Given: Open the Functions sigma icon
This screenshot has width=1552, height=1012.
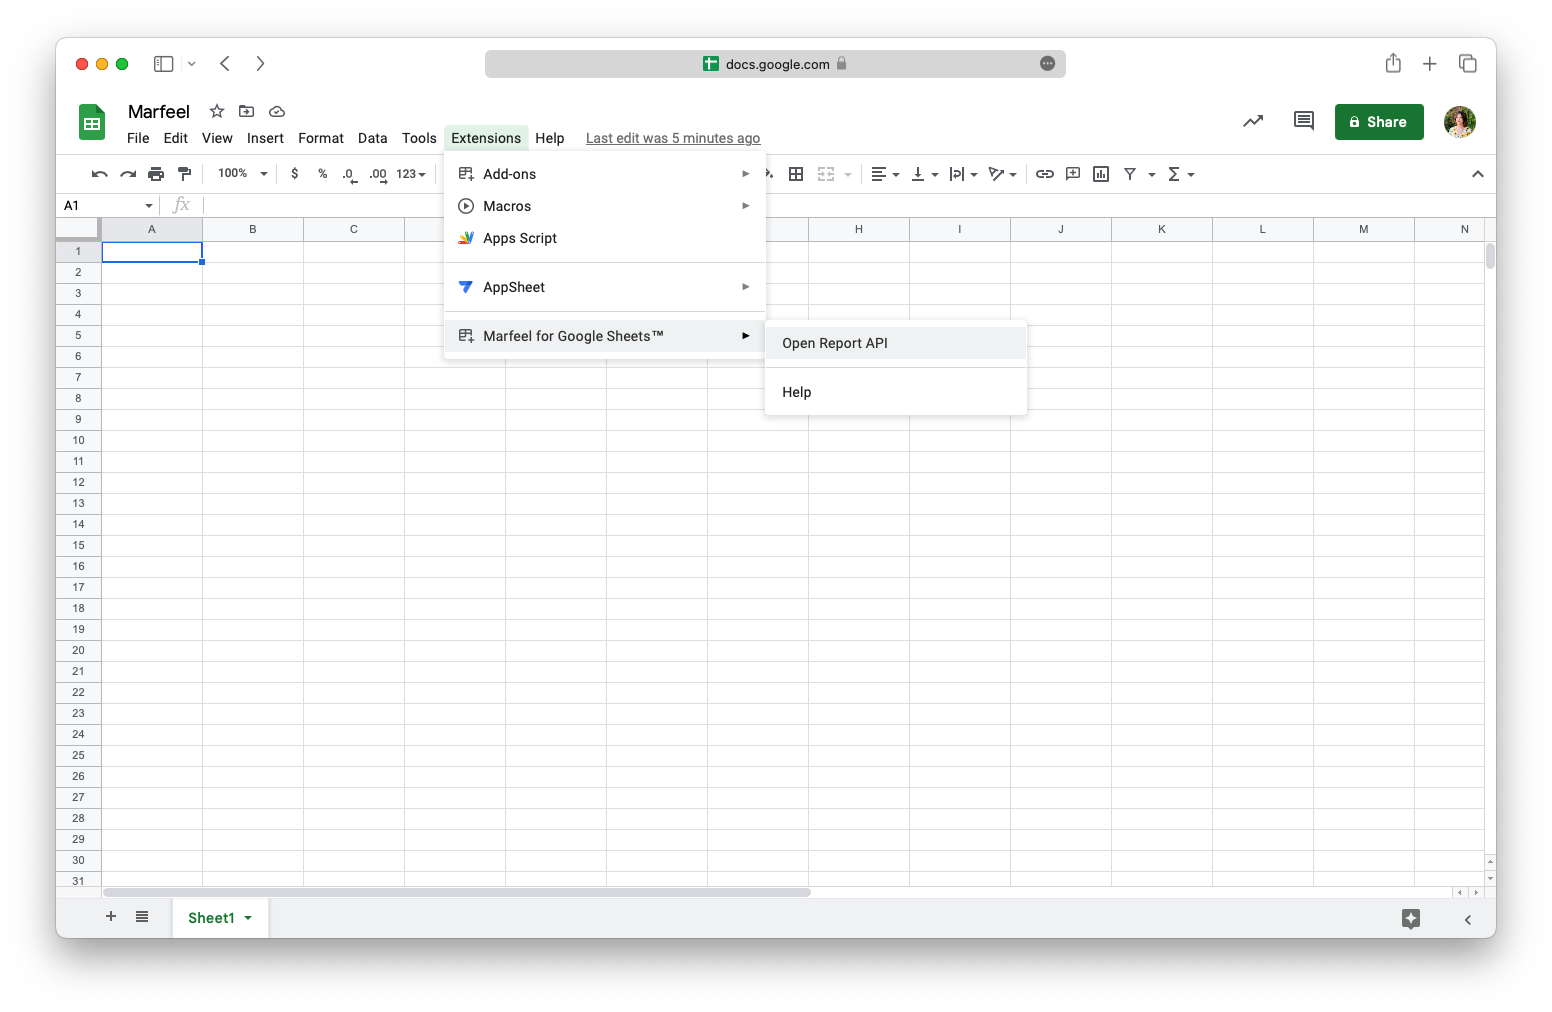Looking at the screenshot, I should (1176, 173).
